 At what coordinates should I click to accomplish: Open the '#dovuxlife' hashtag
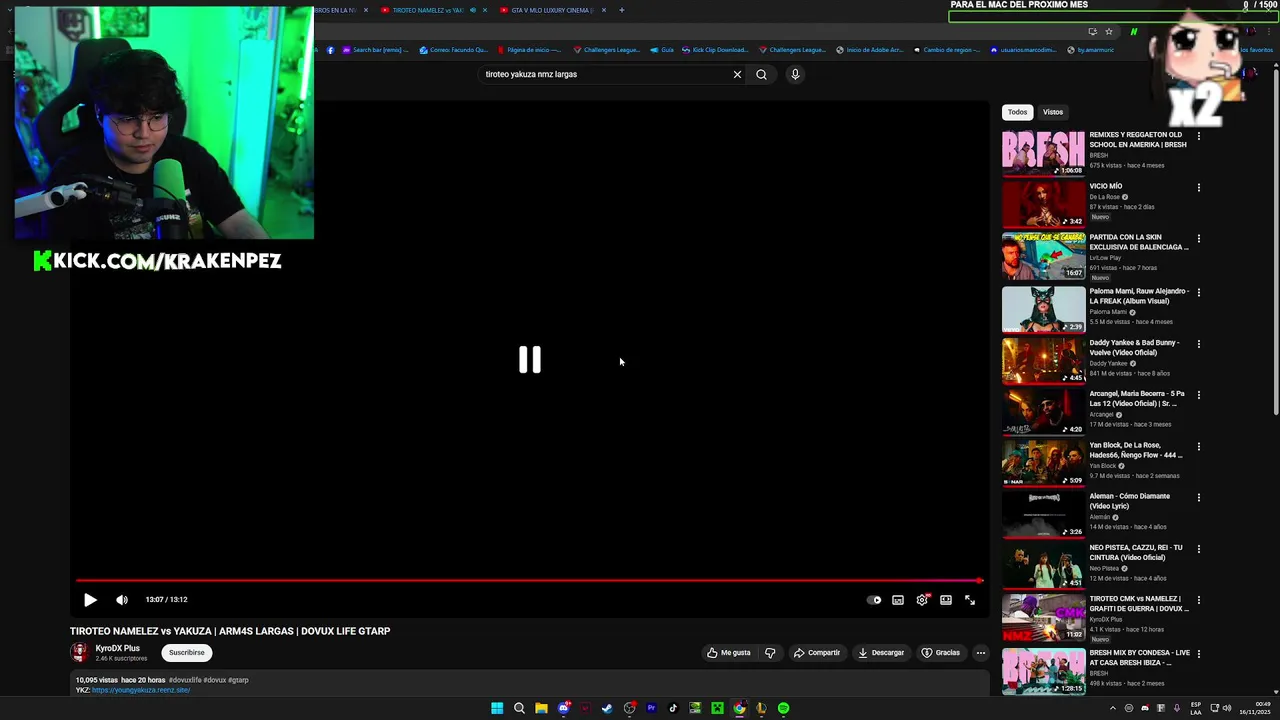[x=185, y=680]
